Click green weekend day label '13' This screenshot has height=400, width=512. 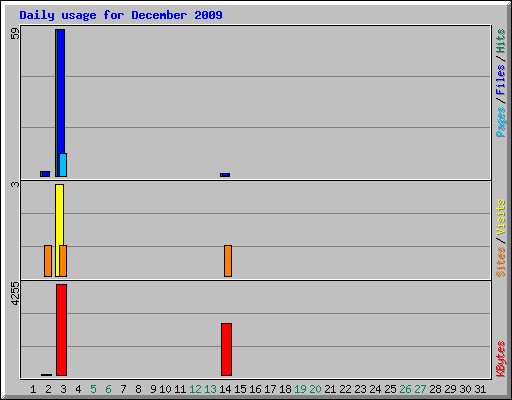[x=210, y=389]
